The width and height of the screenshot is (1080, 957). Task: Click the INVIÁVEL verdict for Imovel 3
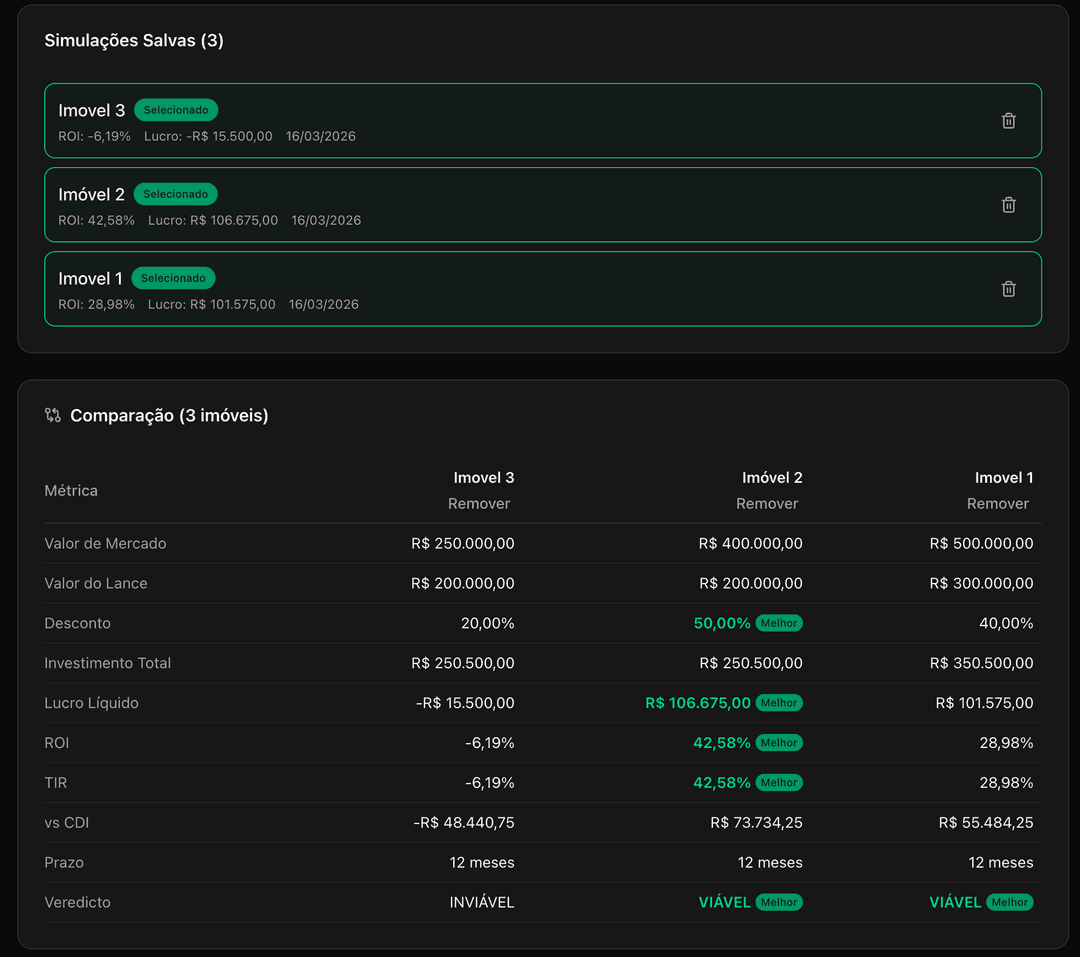click(482, 902)
